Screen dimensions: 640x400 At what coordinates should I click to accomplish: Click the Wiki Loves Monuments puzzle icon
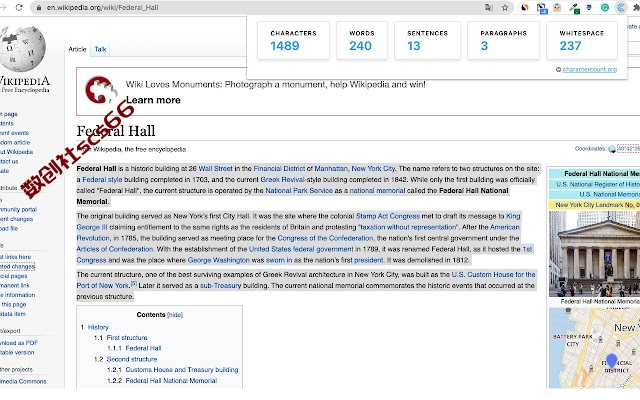pos(100,90)
